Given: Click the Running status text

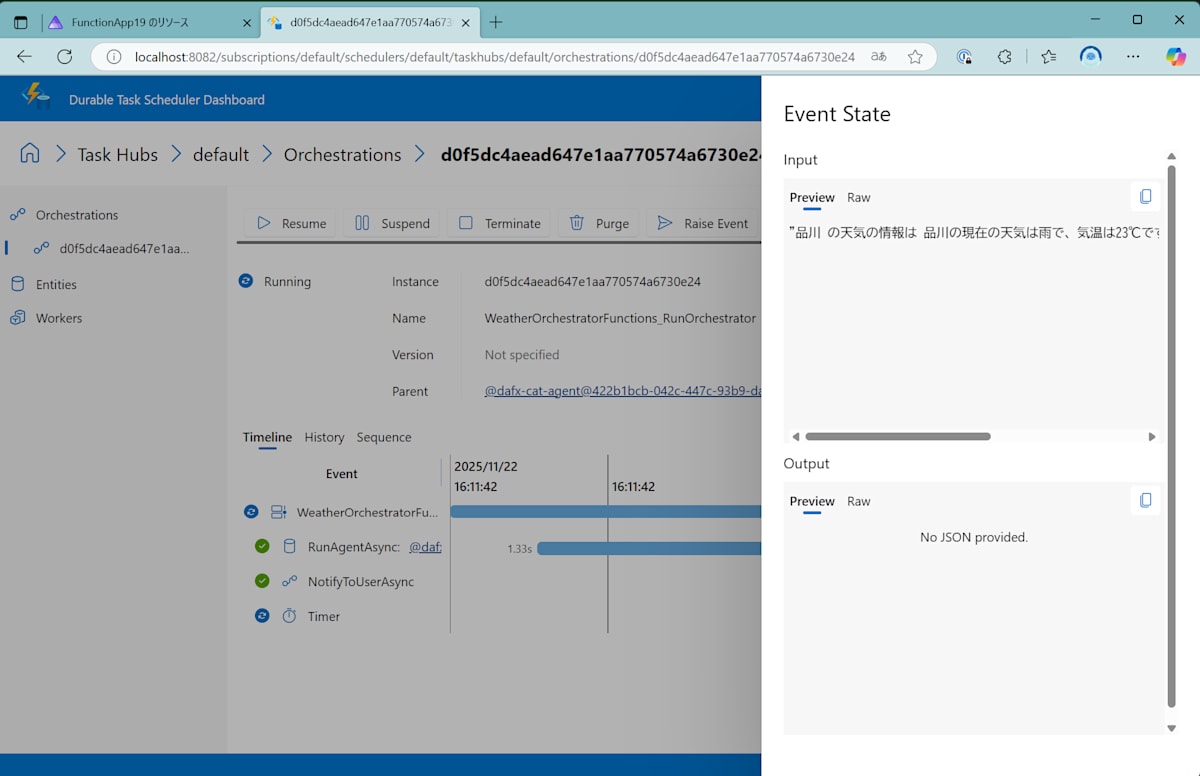Looking at the screenshot, I should click(287, 281).
